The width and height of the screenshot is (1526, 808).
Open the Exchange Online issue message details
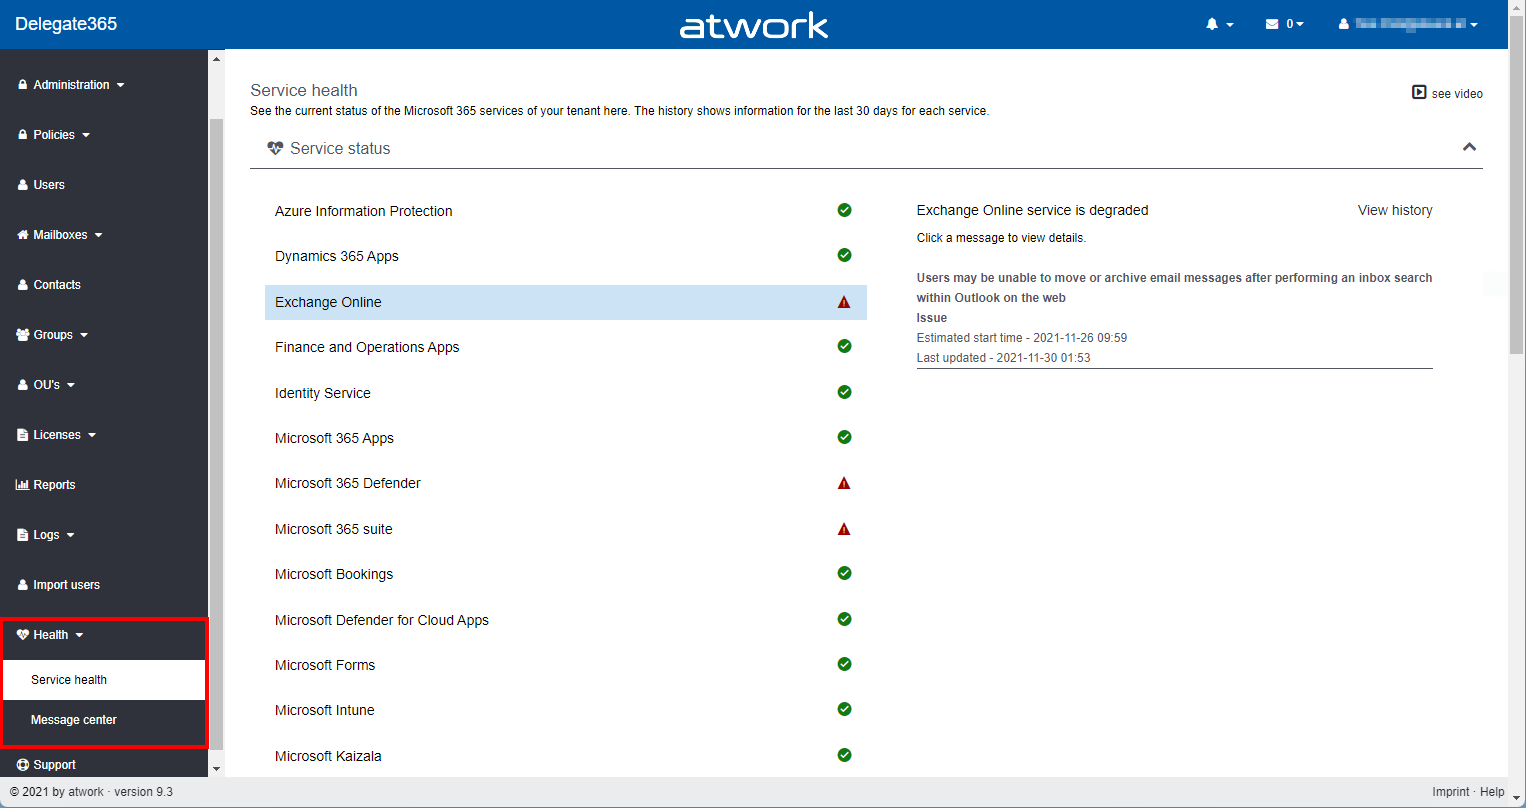1173,288
